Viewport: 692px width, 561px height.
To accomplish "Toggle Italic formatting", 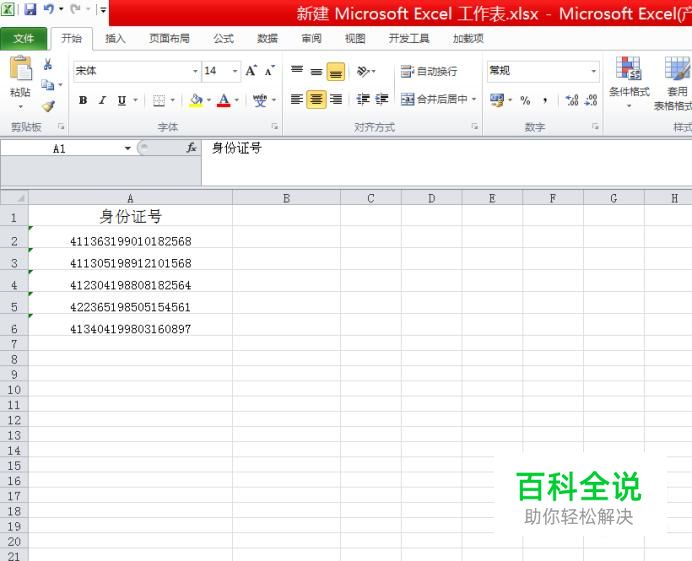I will [x=102, y=100].
